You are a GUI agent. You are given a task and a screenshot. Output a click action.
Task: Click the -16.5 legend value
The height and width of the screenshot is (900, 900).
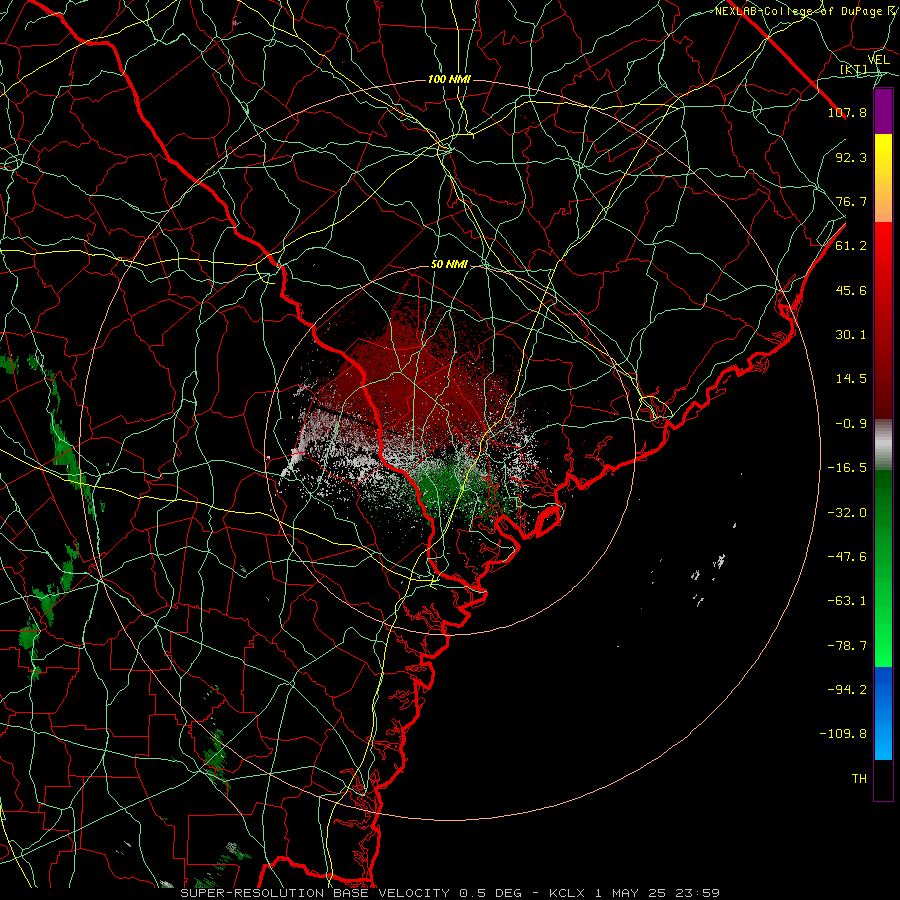pyautogui.click(x=847, y=468)
